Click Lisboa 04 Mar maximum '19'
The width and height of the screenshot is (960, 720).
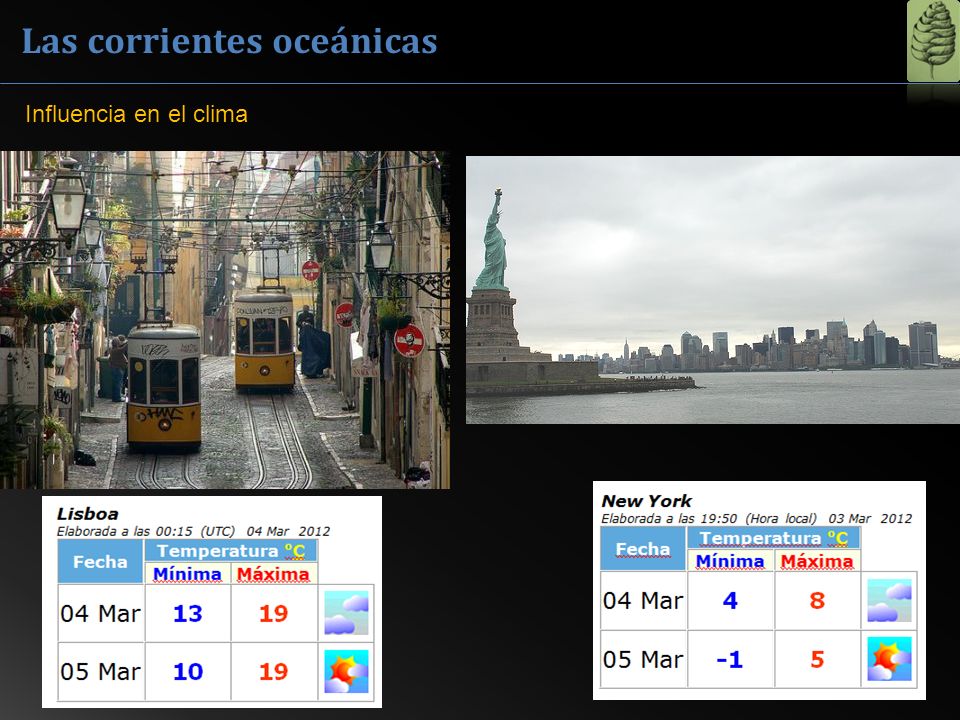click(274, 613)
